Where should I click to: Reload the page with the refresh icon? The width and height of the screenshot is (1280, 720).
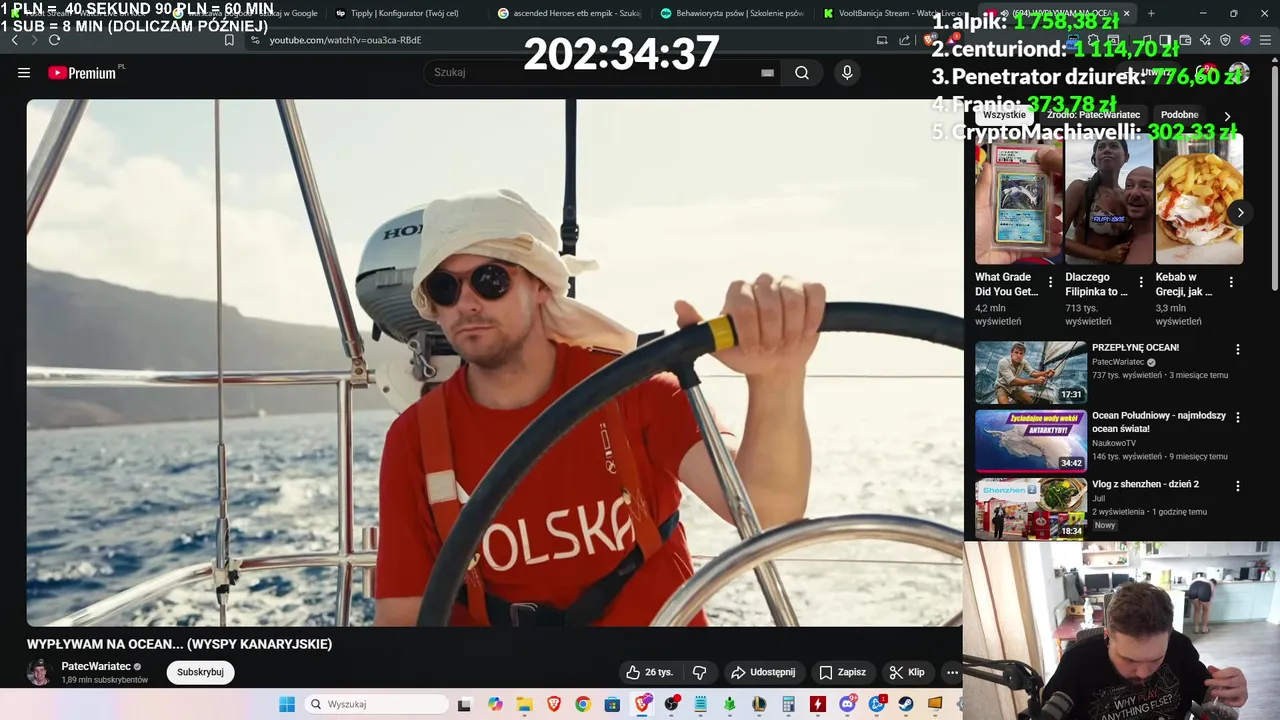pyautogui.click(x=54, y=40)
